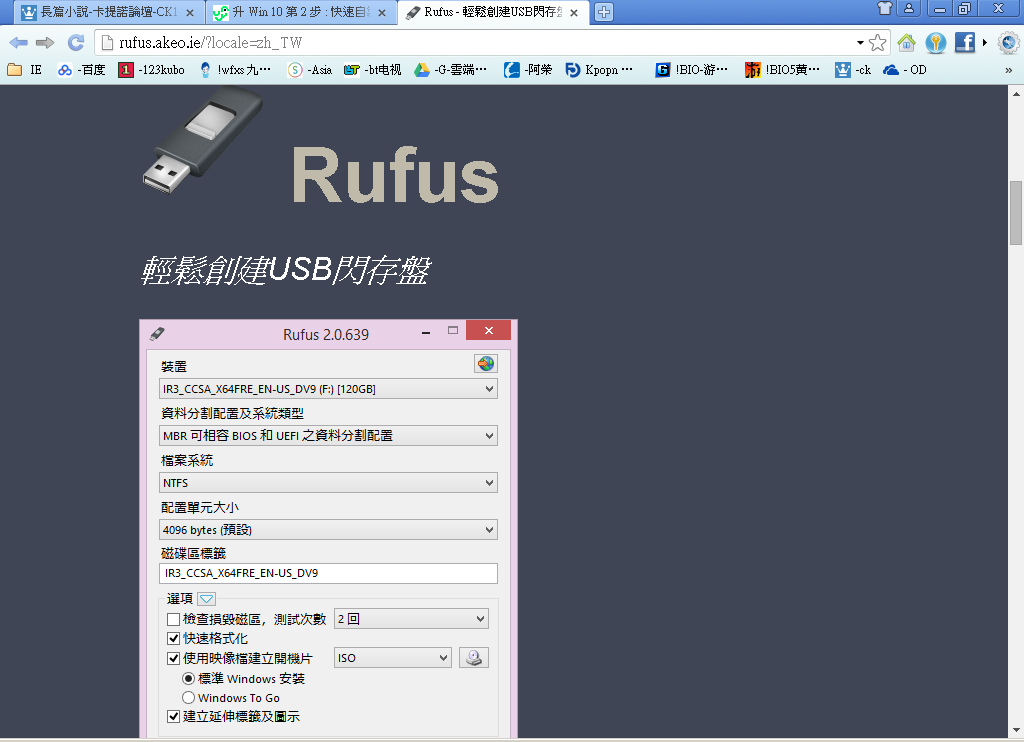Open browser settings gear icon
1024x742 pixels.
click(1008, 43)
